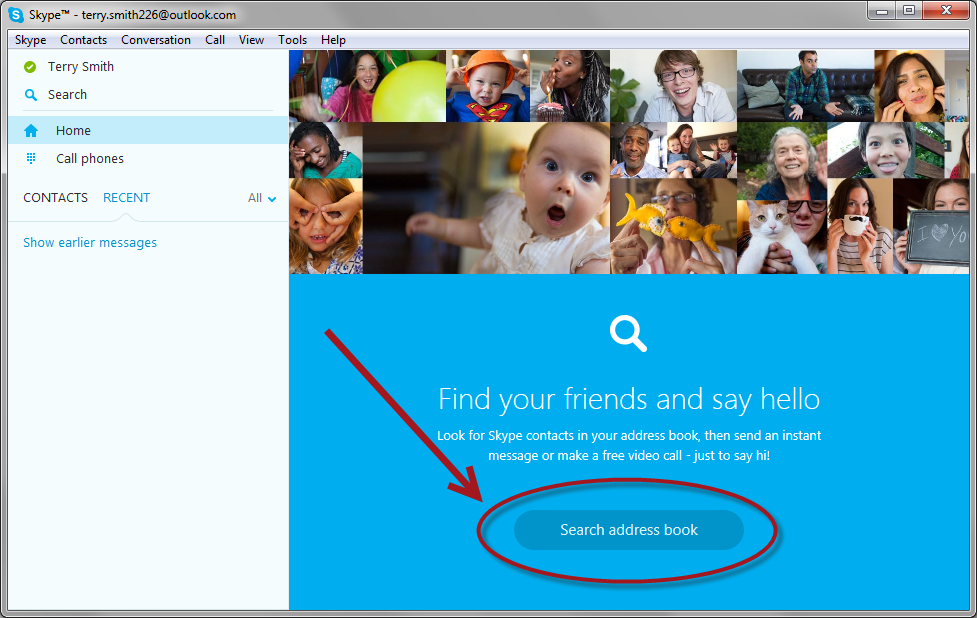Click the girl with yellow balloon photo
This screenshot has width=977, height=618.
[368, 86]
